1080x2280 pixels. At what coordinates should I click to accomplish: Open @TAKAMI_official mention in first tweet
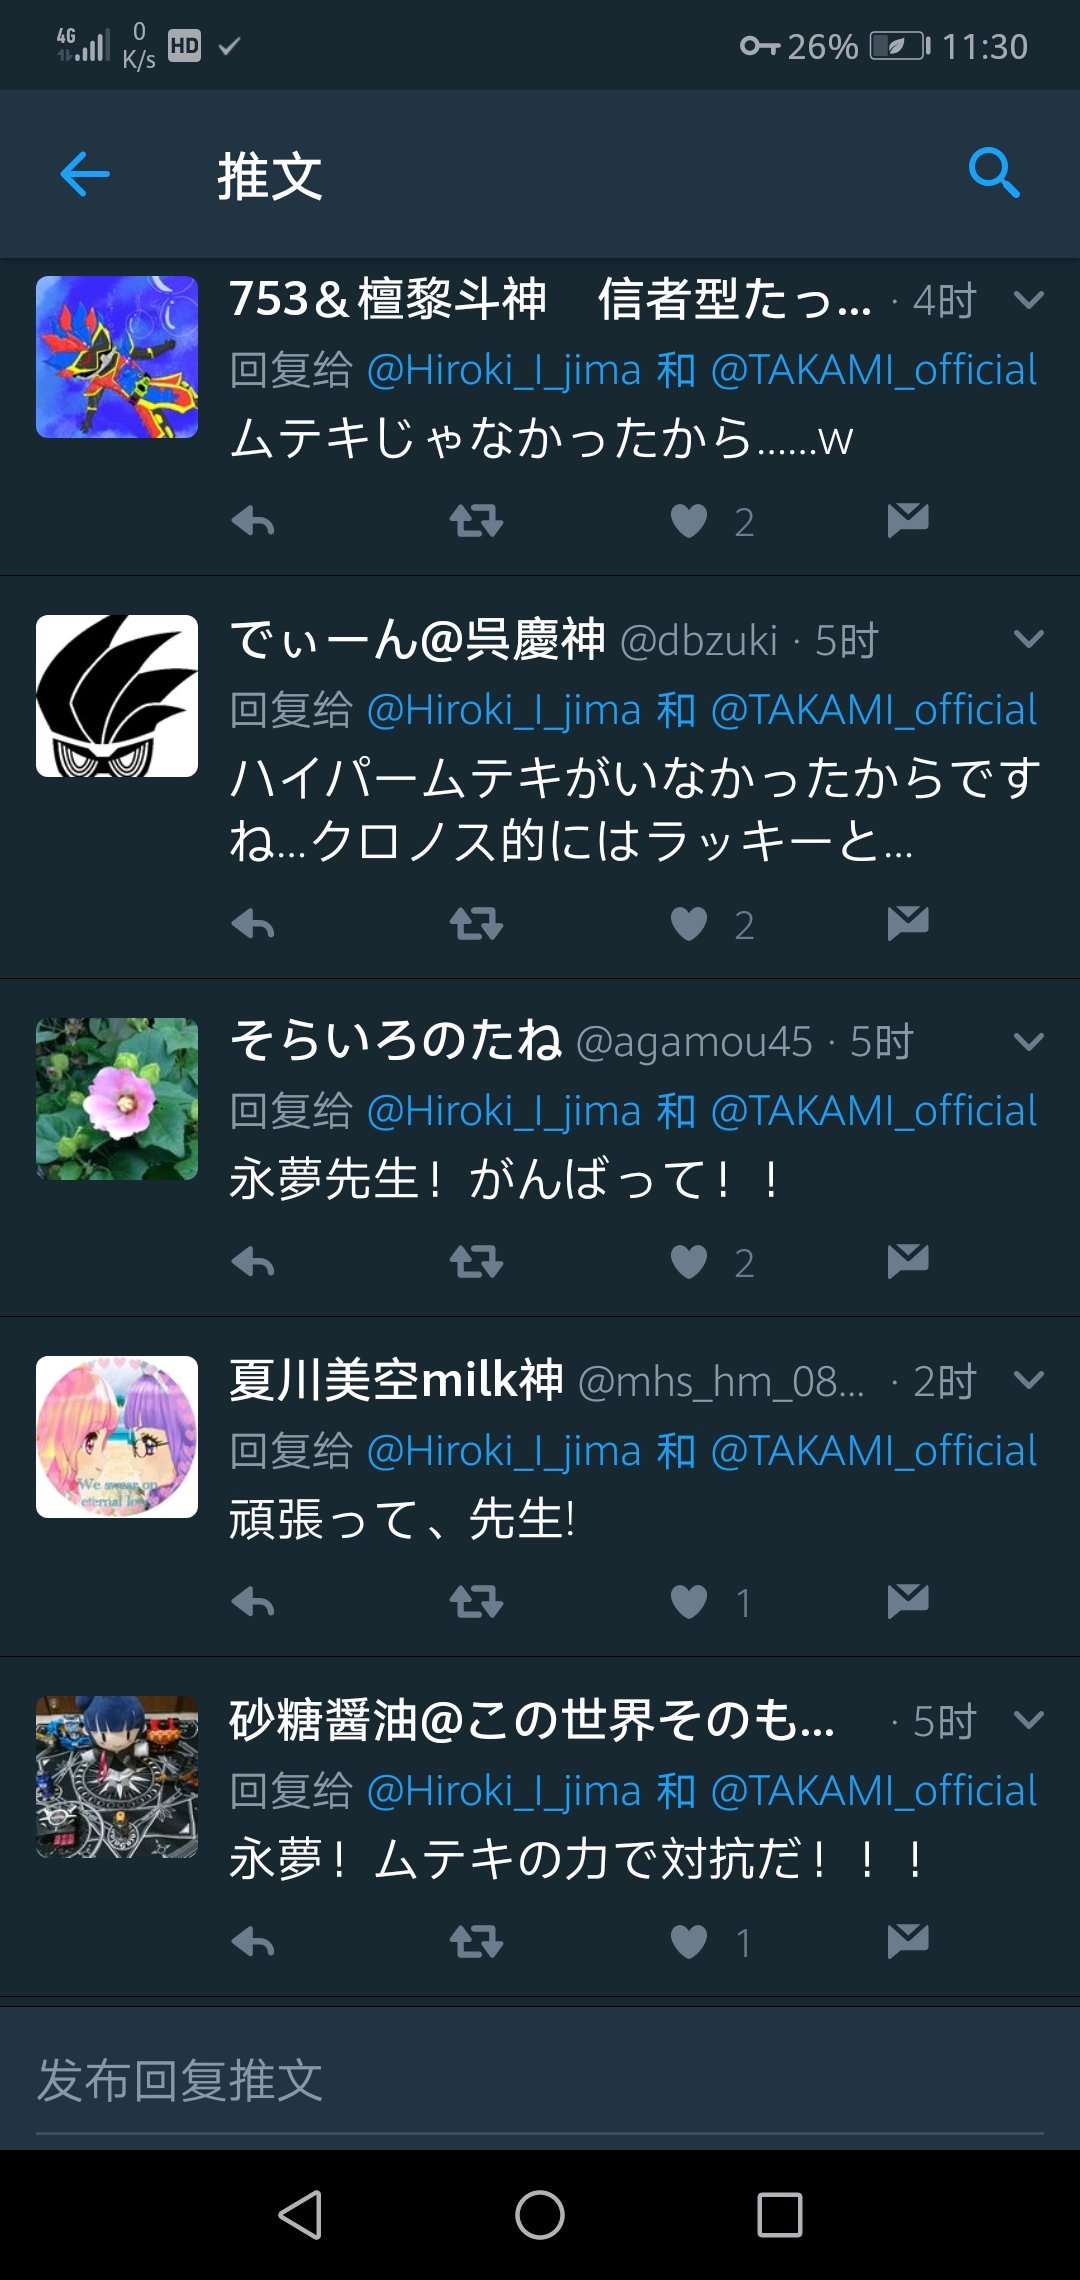[x=874, y=370]
